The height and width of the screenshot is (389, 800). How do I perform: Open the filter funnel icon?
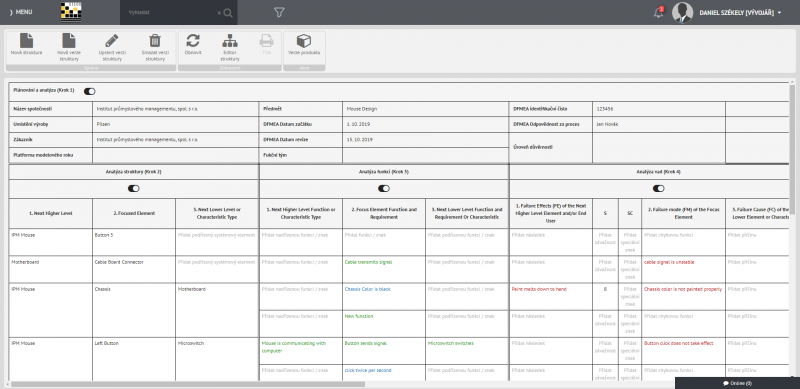(x=279, y=12)
